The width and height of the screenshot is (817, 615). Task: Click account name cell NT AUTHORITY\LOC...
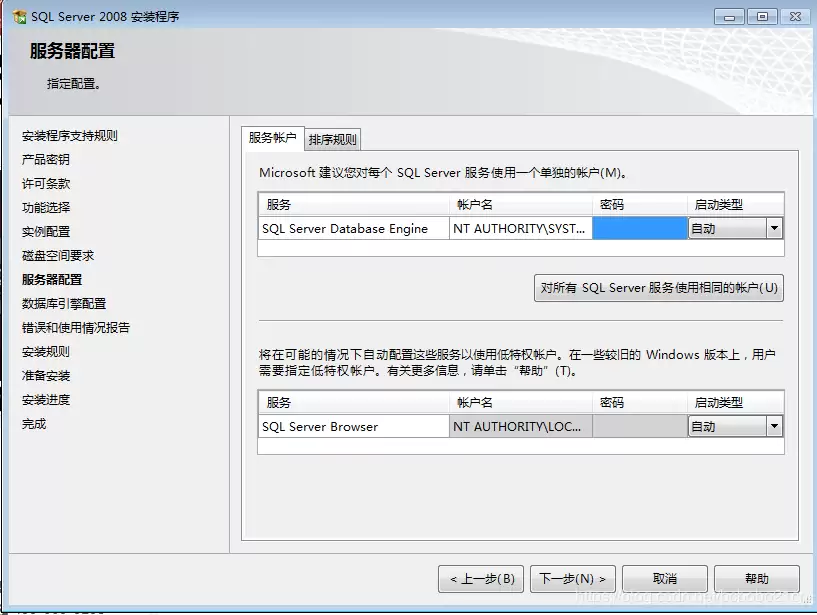[521, 426]
